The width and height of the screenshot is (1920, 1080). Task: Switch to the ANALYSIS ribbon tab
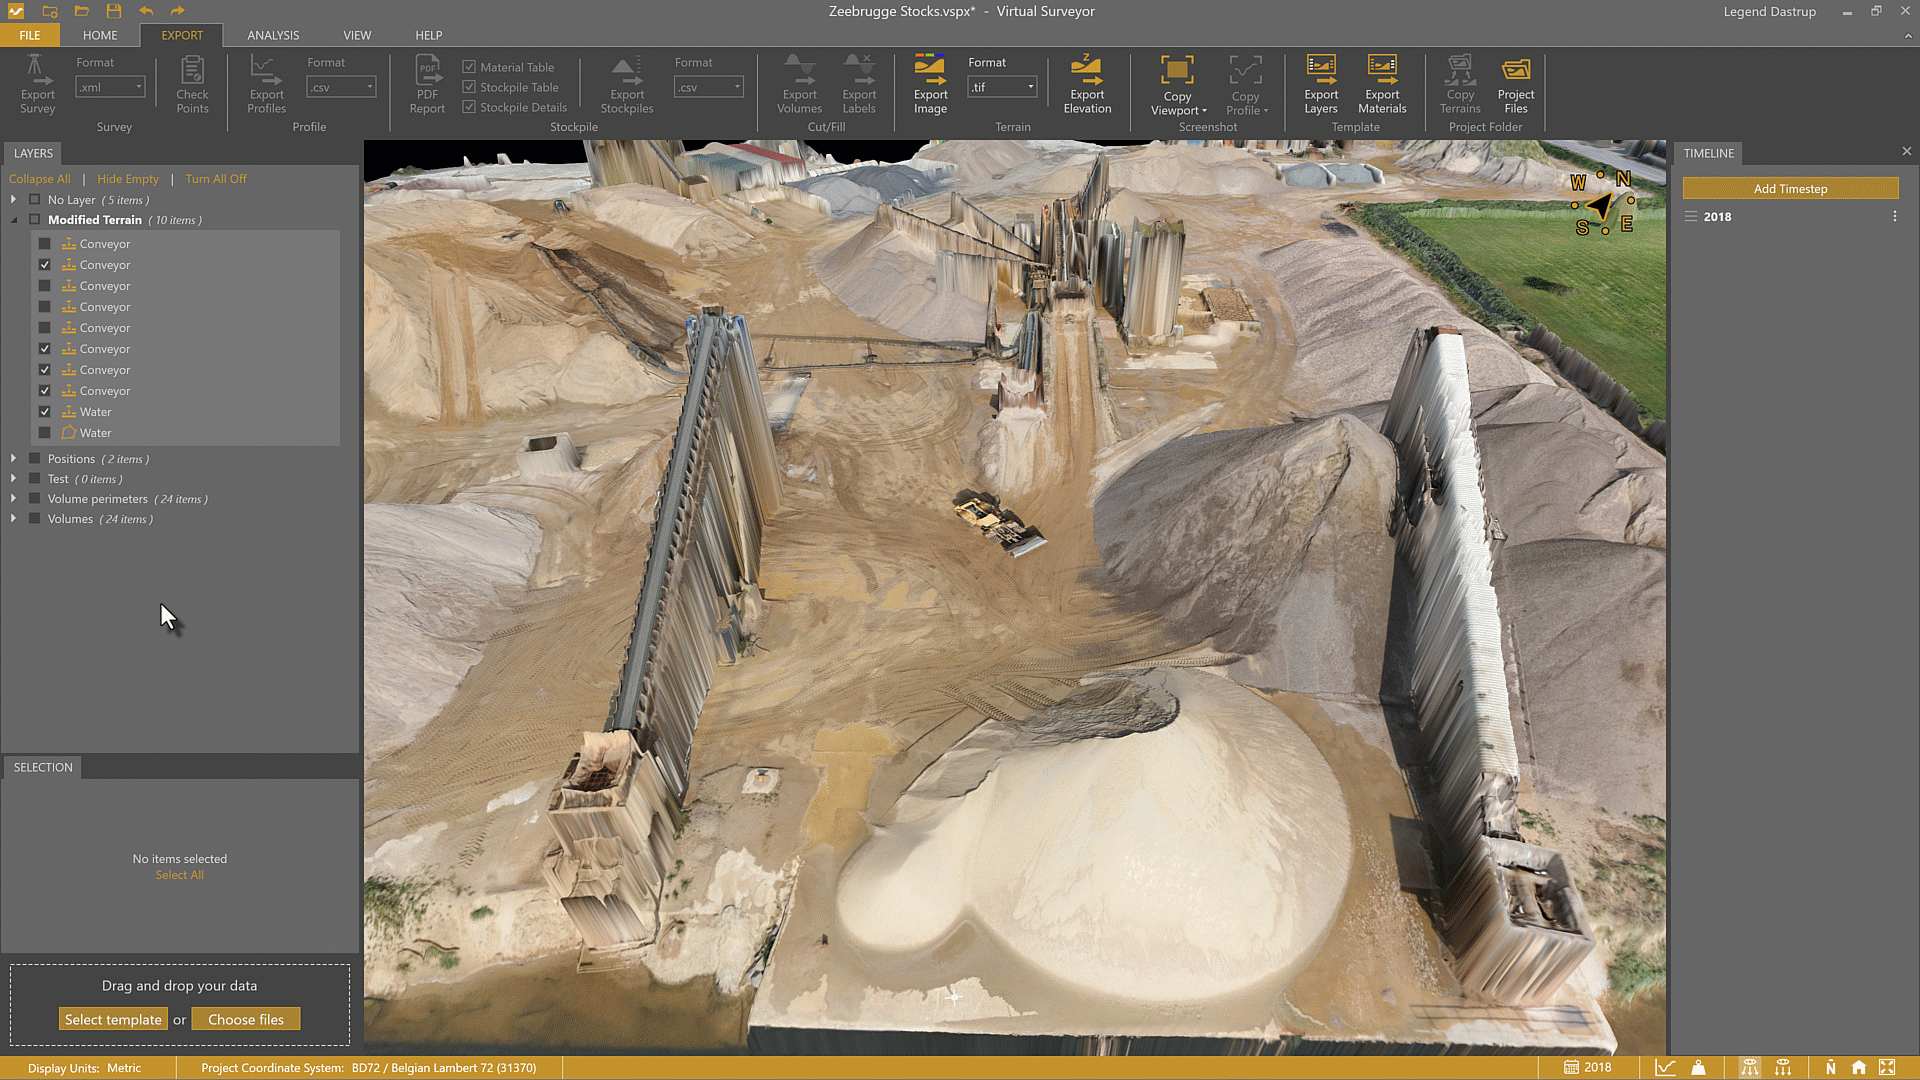click(x=273, y=35)
